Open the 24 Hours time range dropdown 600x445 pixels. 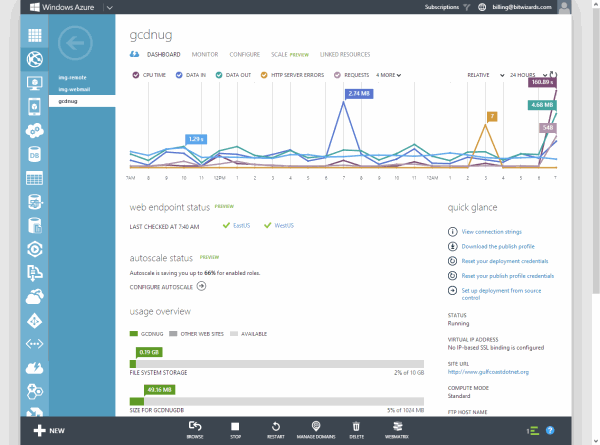click(x=528, y=75)
